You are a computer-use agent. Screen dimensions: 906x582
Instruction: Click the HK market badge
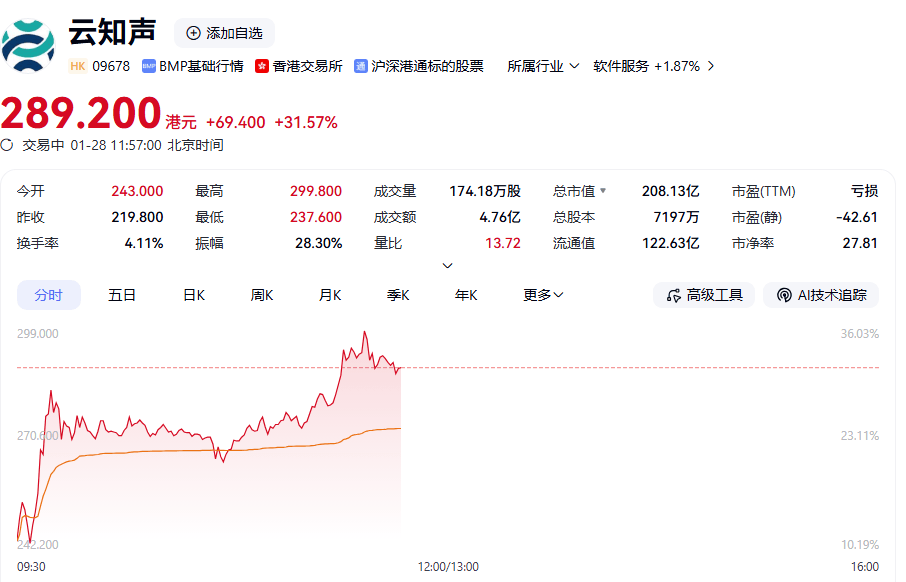click(78, 66)
